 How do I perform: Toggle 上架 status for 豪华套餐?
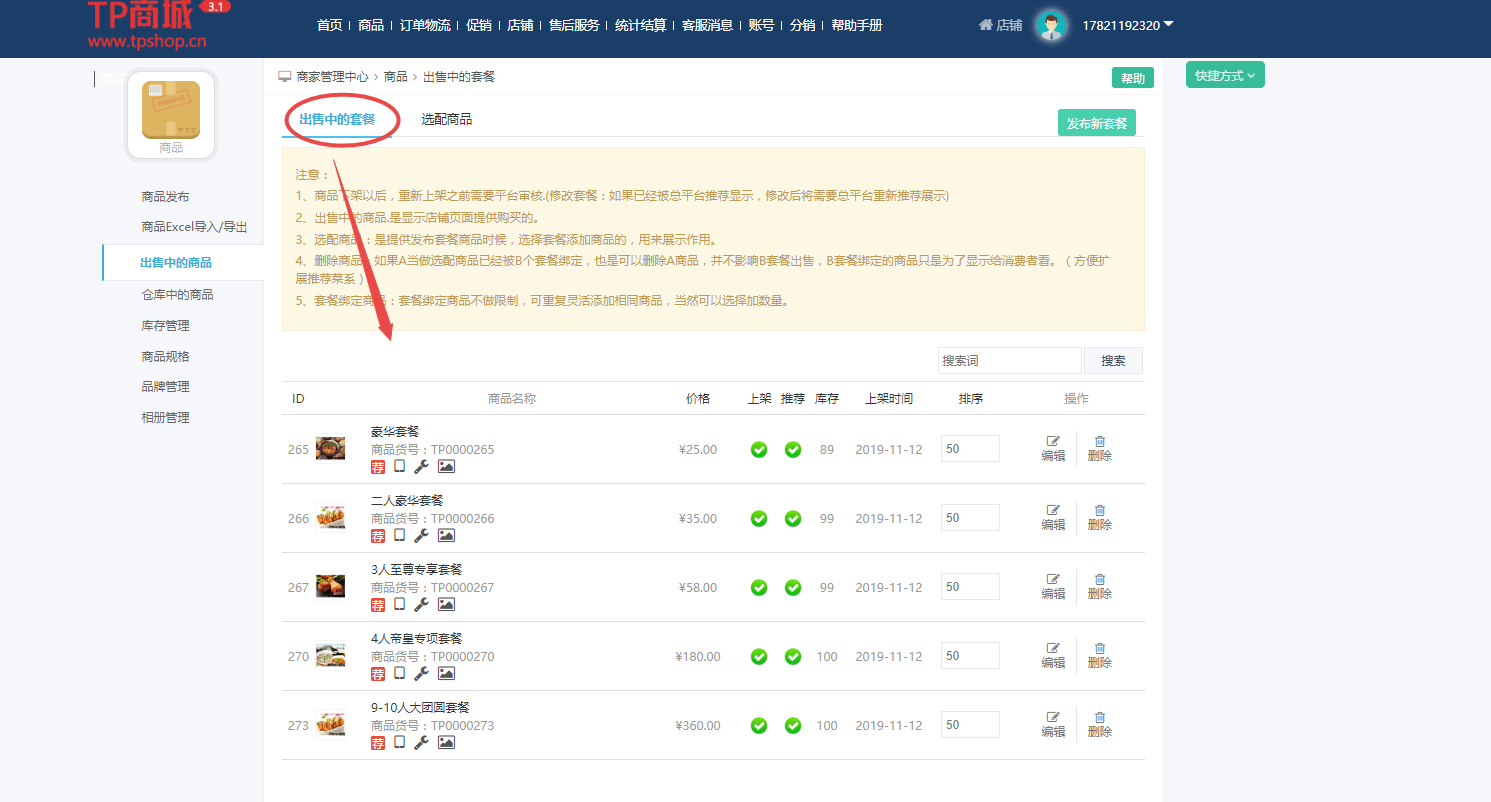click(759, 450)
